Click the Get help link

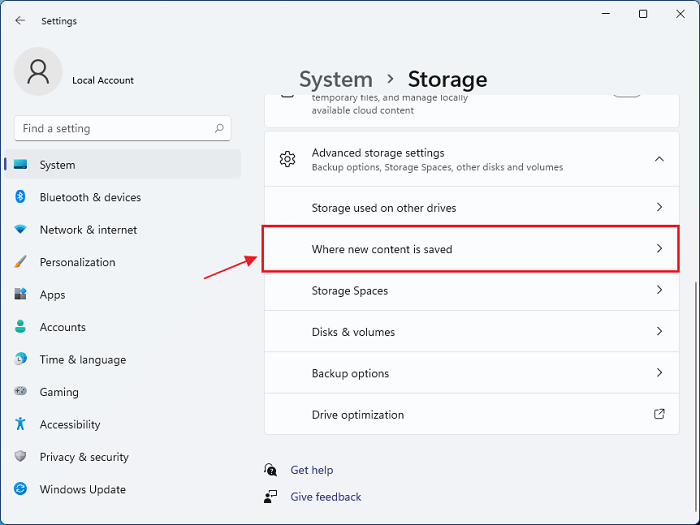point(311,470)
